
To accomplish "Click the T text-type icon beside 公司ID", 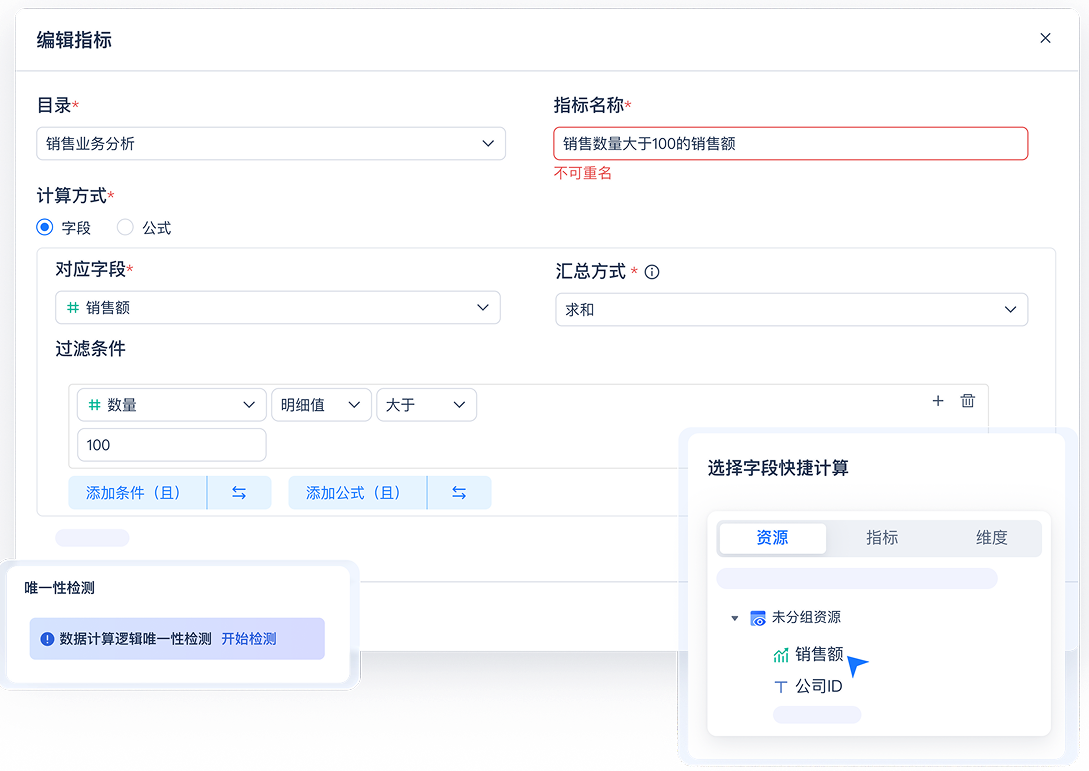I will (x=780, y=686).
